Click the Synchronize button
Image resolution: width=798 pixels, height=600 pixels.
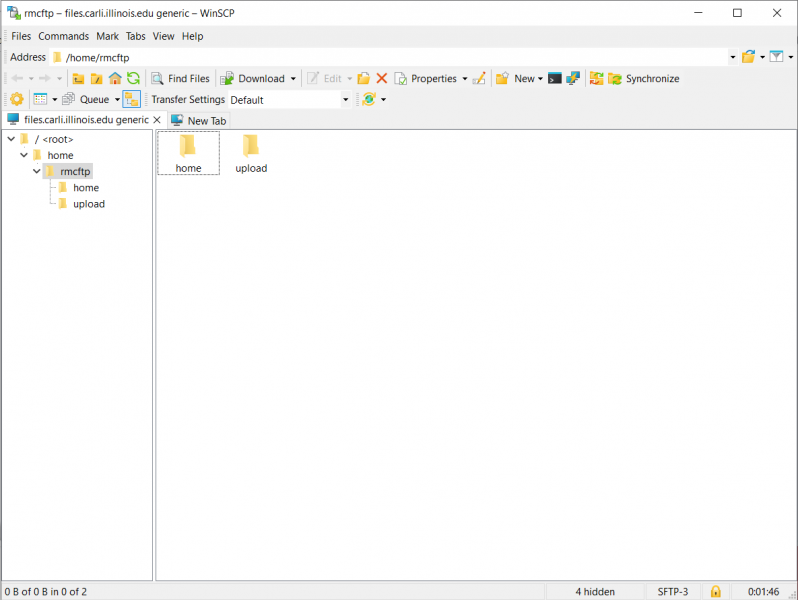643,79
